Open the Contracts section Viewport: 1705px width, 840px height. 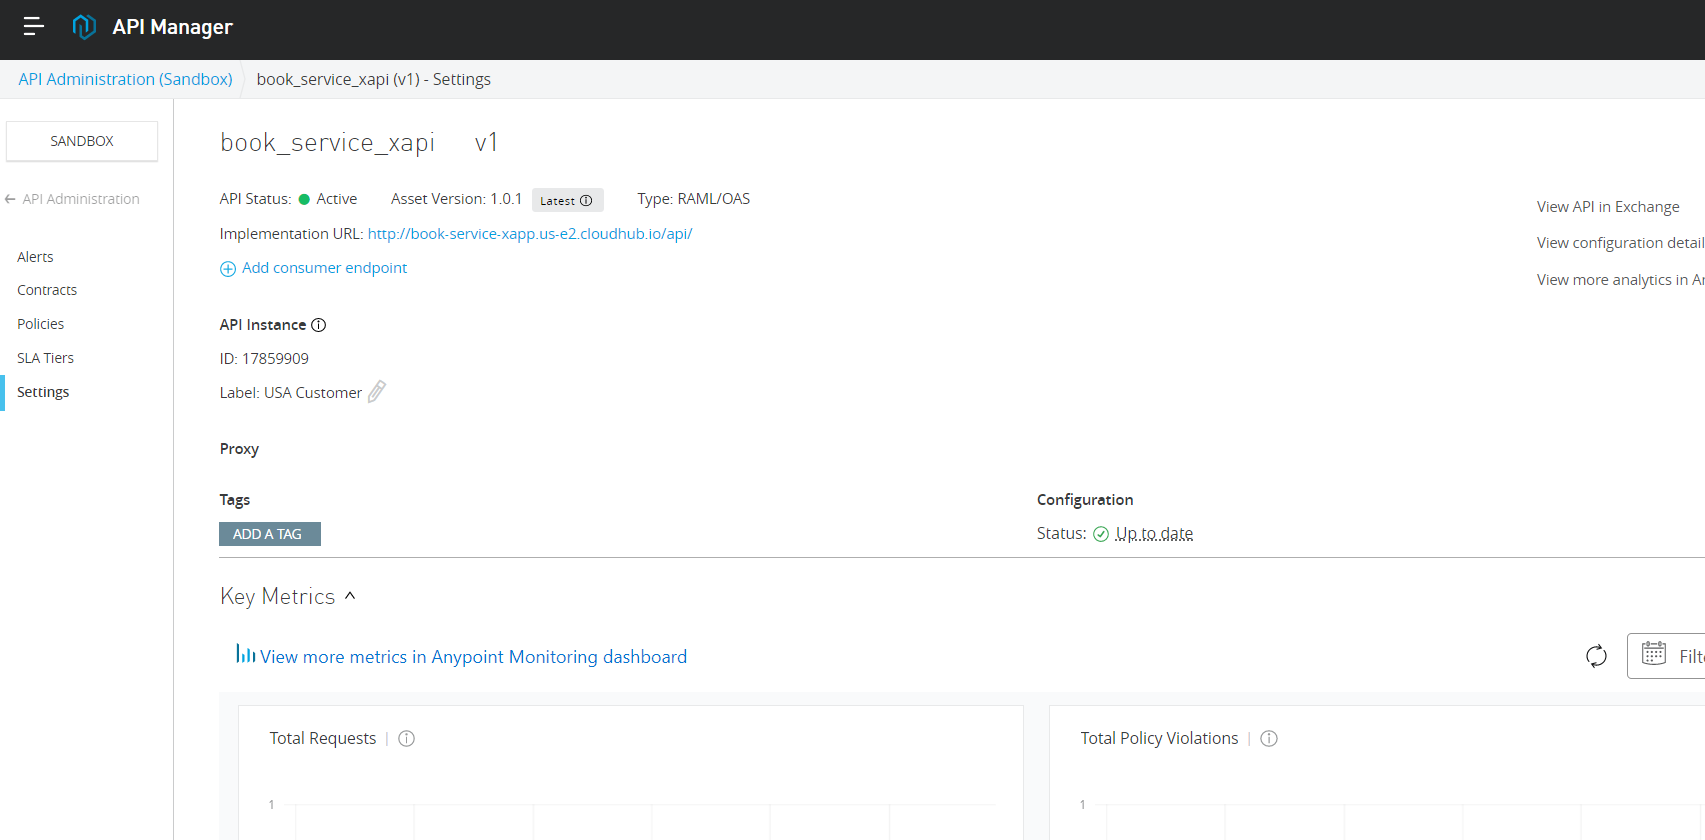(x=47, y=290)
